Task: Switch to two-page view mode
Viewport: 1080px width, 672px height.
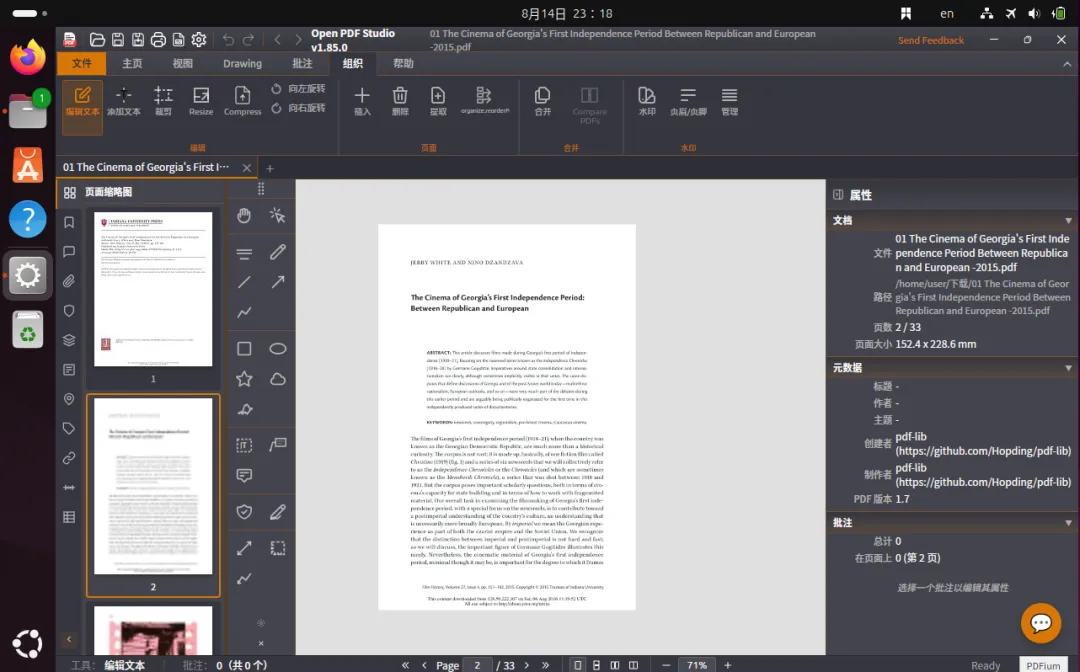Action: click(615, 665)
